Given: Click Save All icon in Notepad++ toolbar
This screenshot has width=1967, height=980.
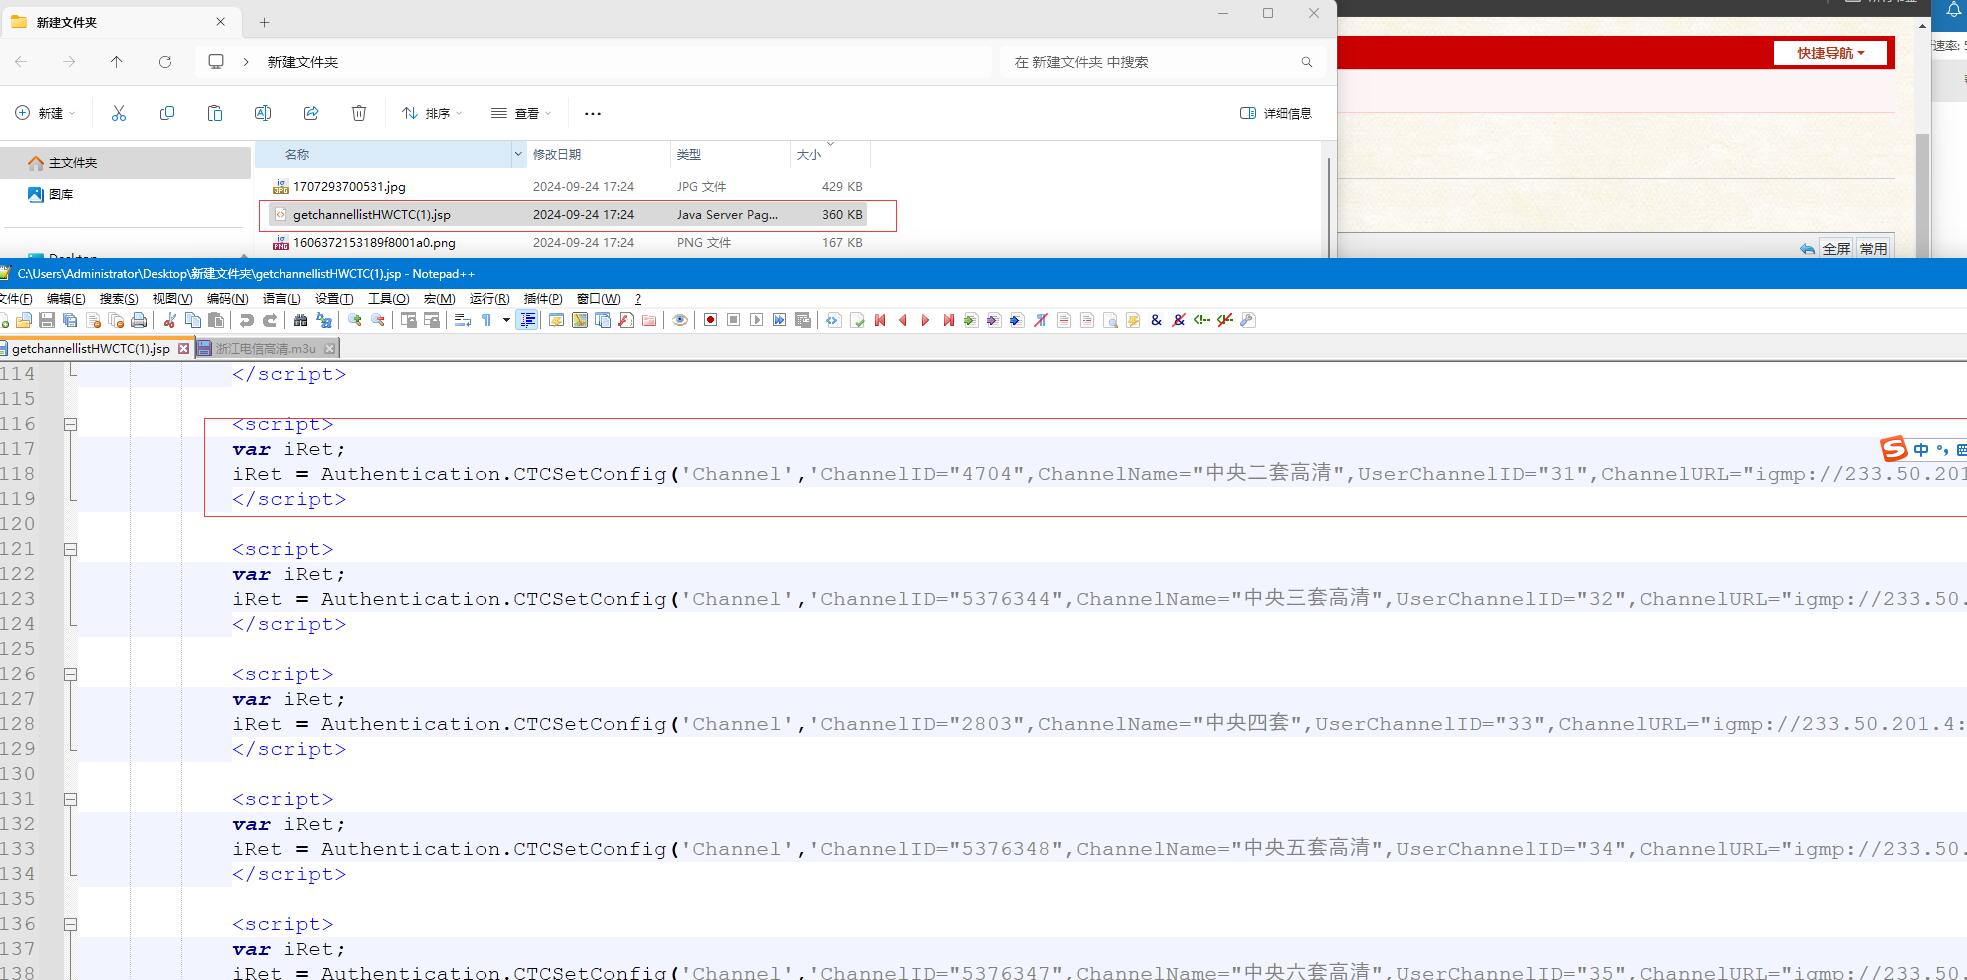Looking at the screenshot, I should tap(70, 320).
